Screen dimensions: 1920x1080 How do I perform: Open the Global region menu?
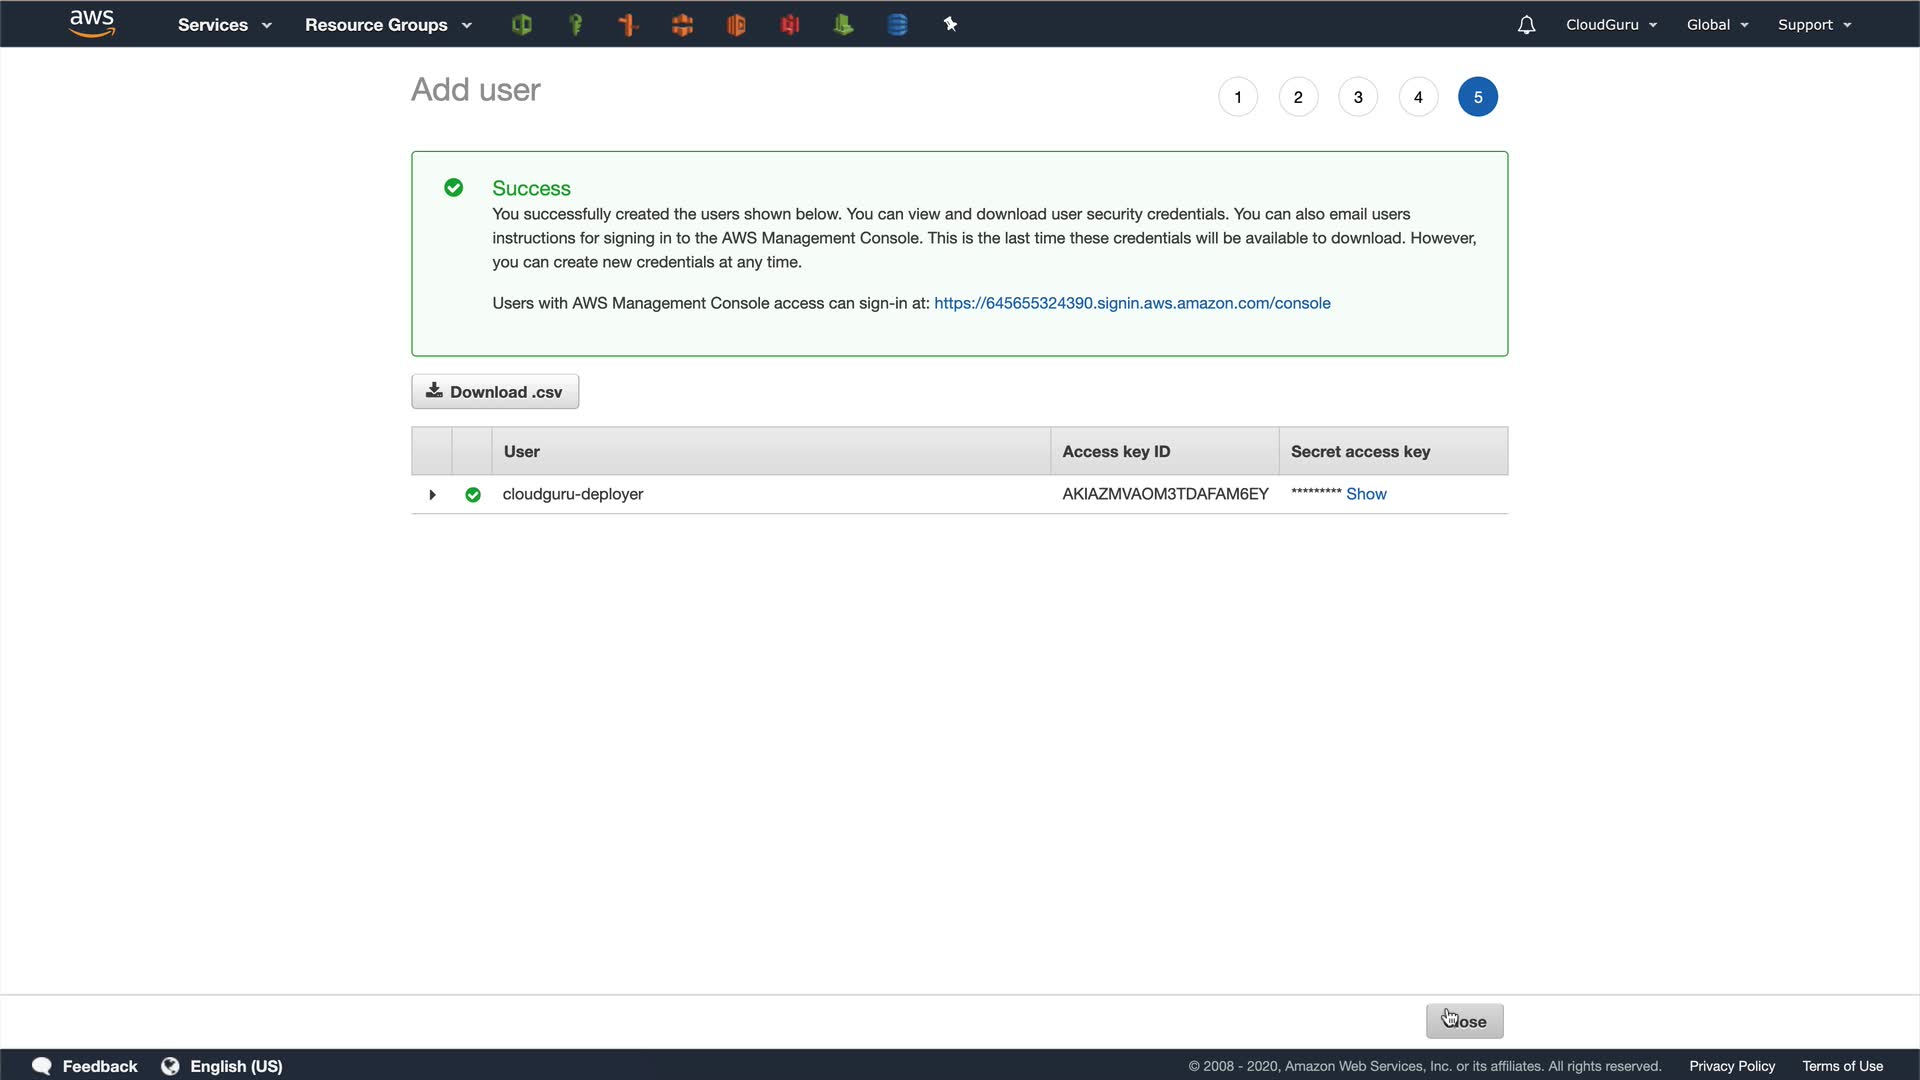(1717, 25)
